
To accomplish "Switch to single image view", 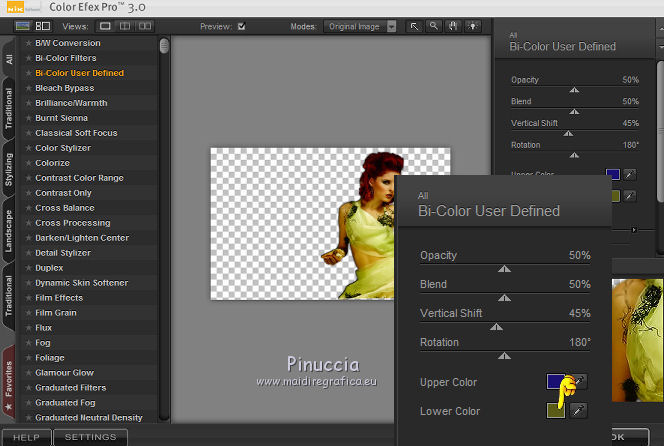I will [106, 26].
